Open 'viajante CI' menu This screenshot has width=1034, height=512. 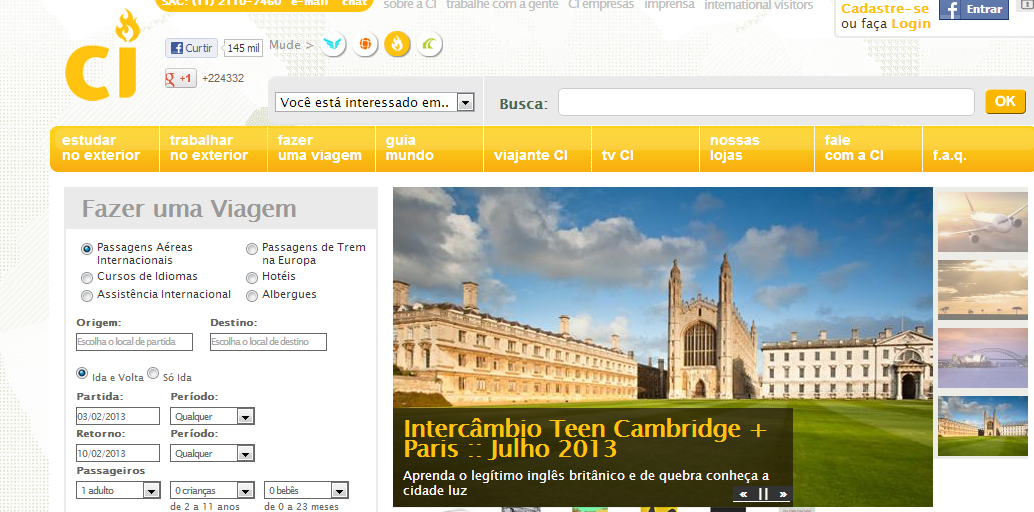(537, 148)
